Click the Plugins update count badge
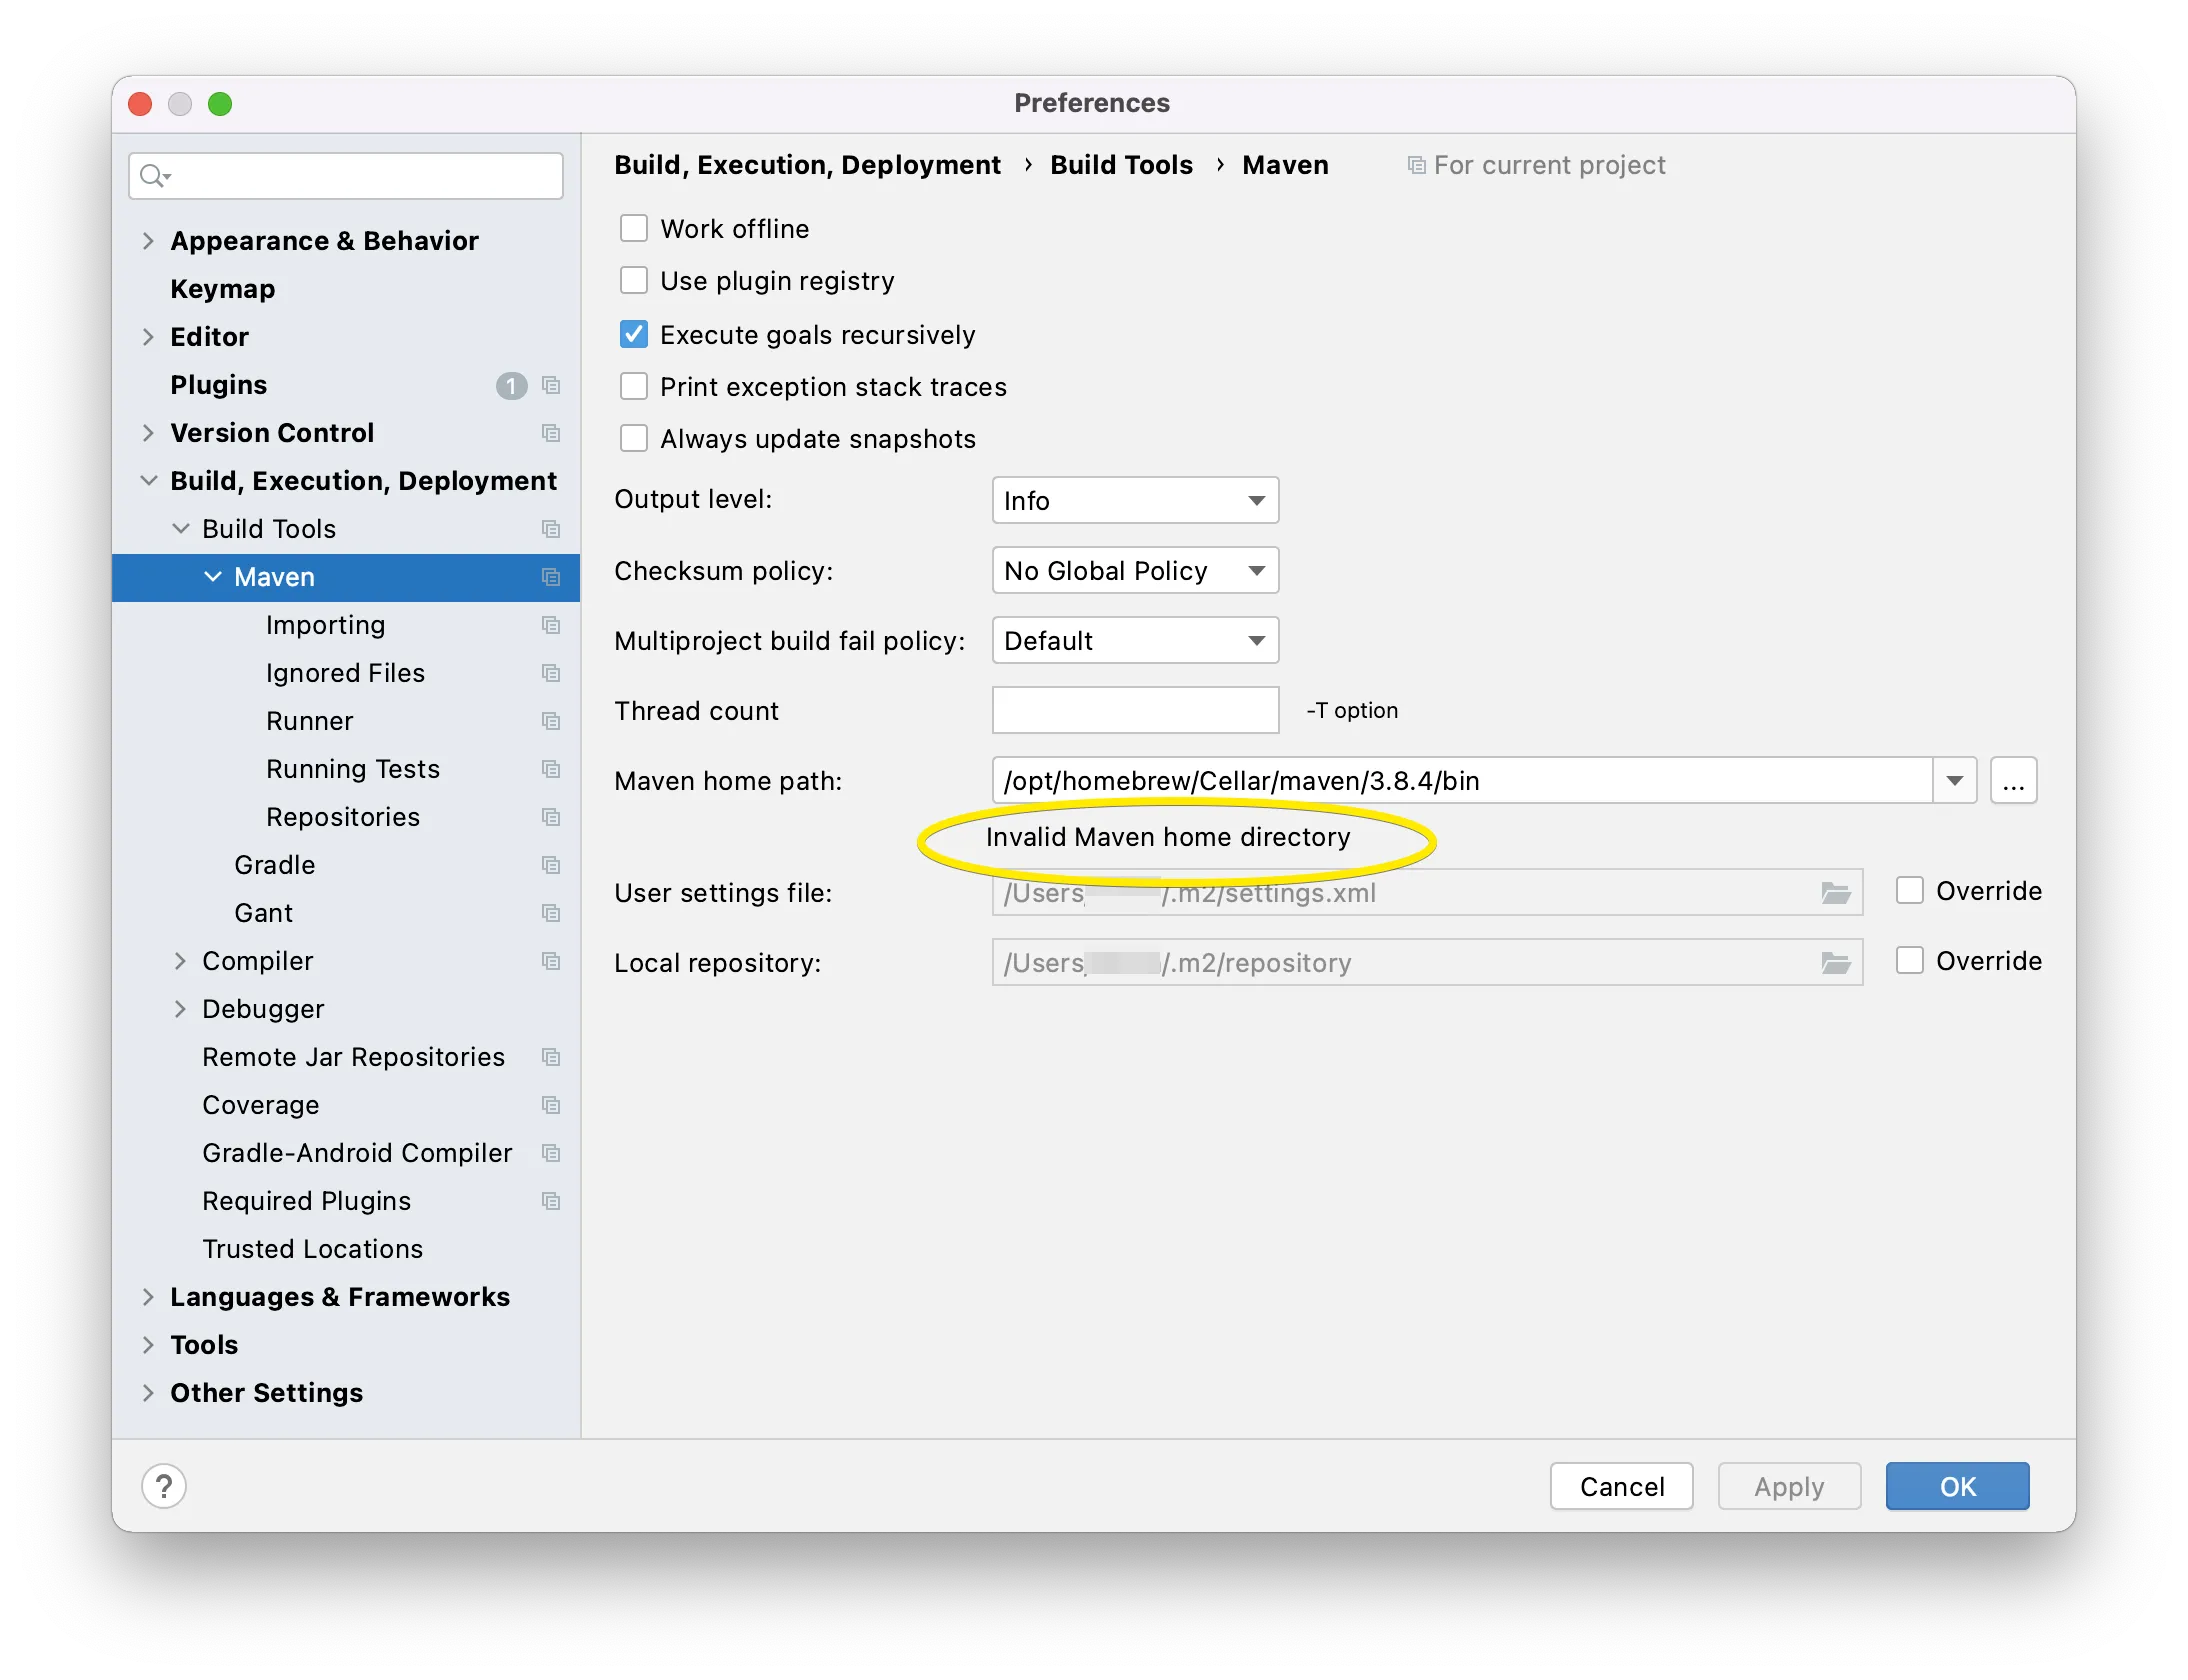The image size is (2188, 1680). click(x=511, y=385)
